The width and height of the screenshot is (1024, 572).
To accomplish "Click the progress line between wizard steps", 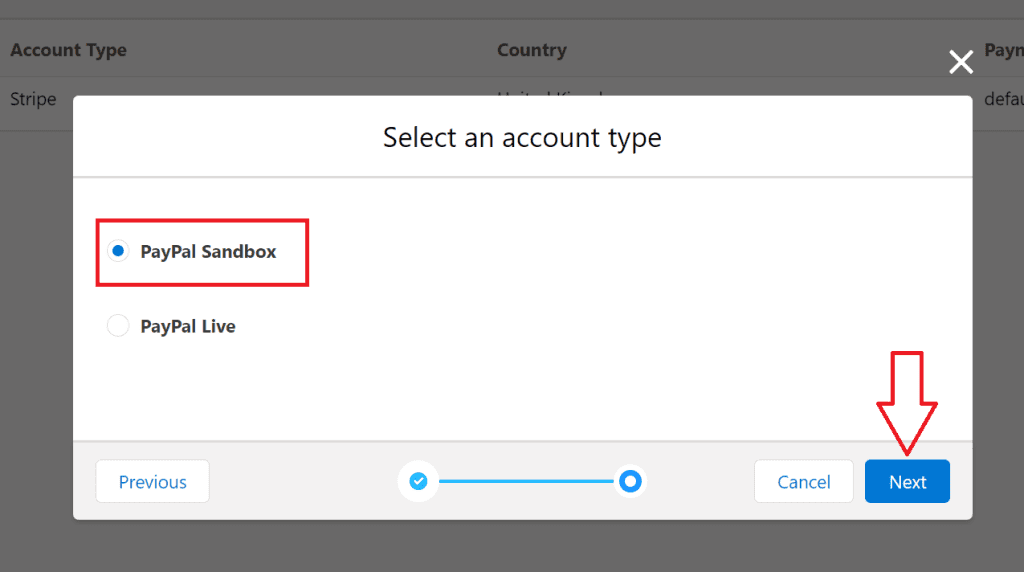I will [524, 482].
